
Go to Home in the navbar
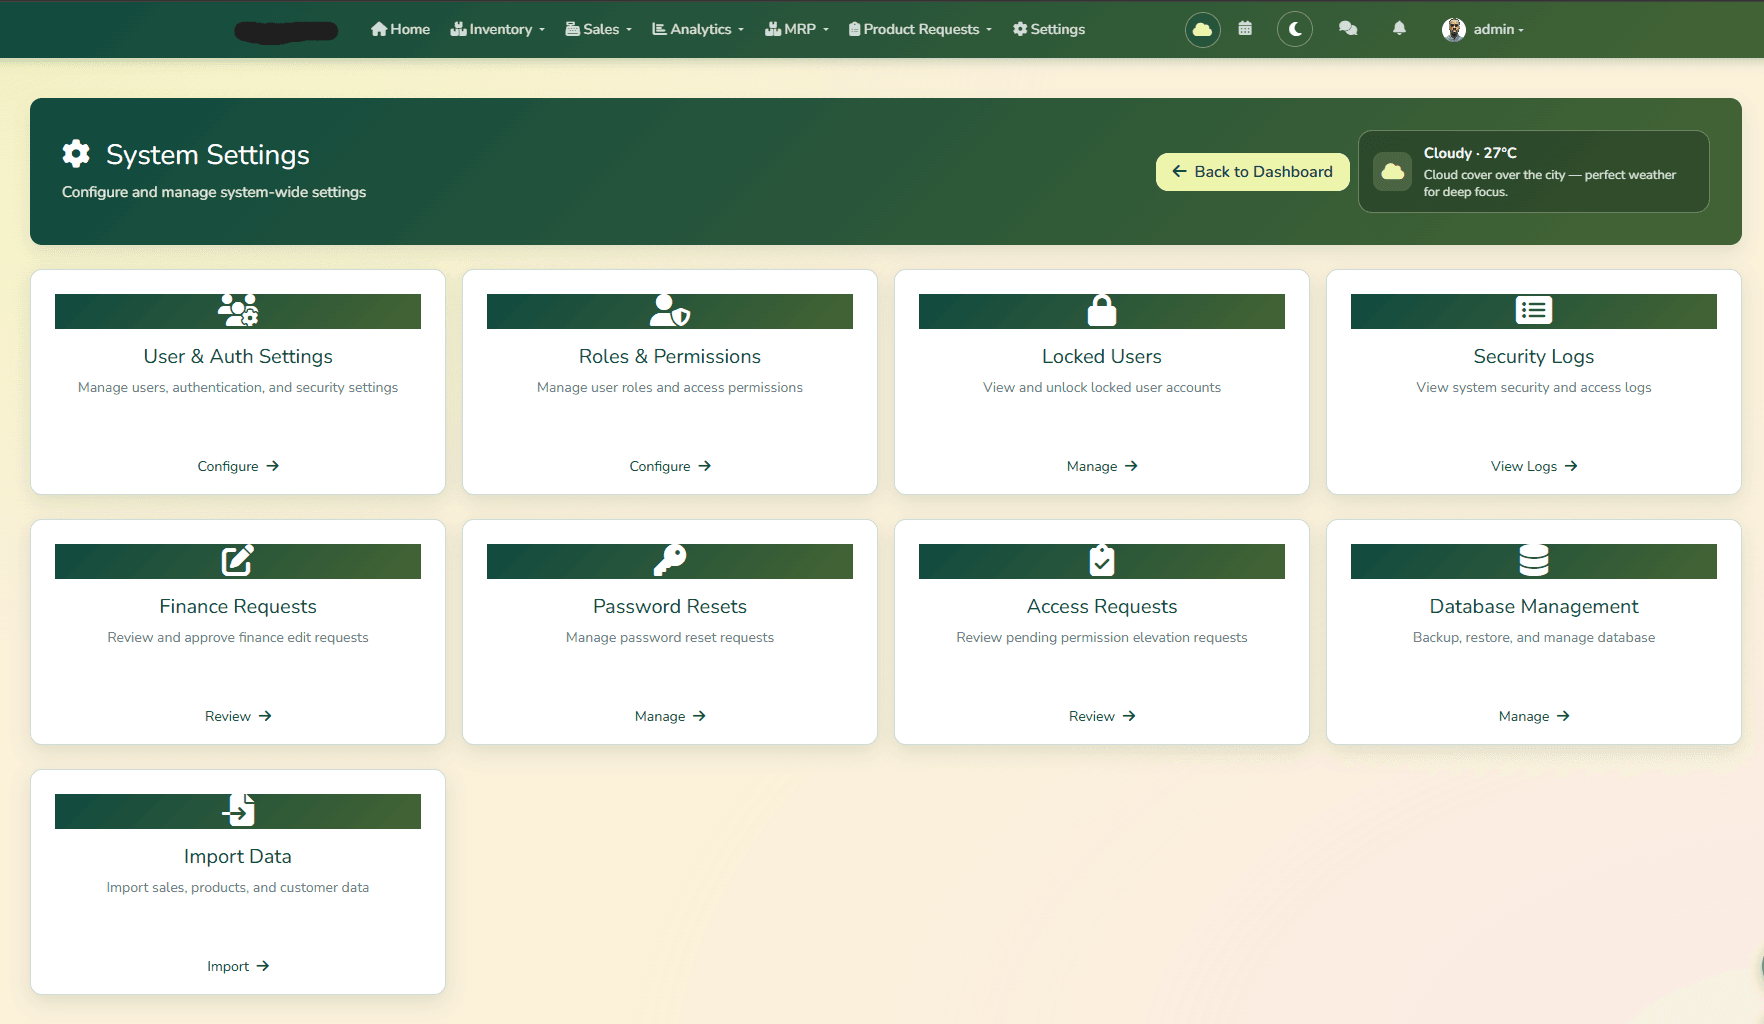click(x=400, y=29)
